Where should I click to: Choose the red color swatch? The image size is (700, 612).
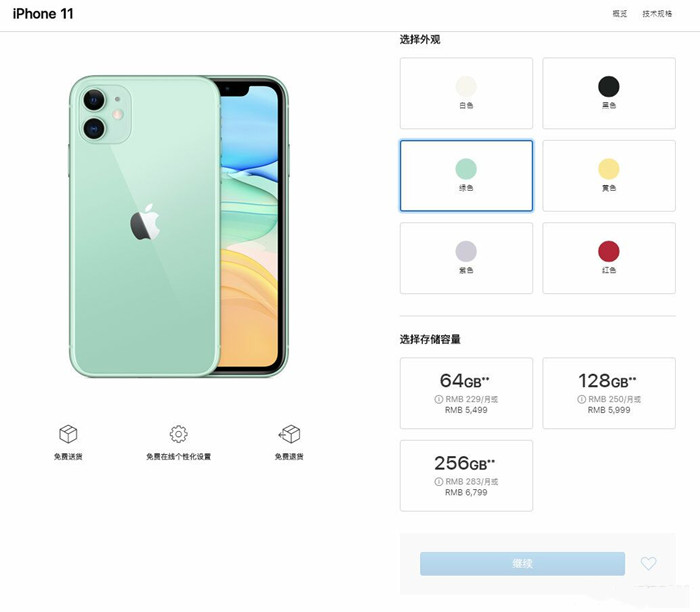[609, 258]
